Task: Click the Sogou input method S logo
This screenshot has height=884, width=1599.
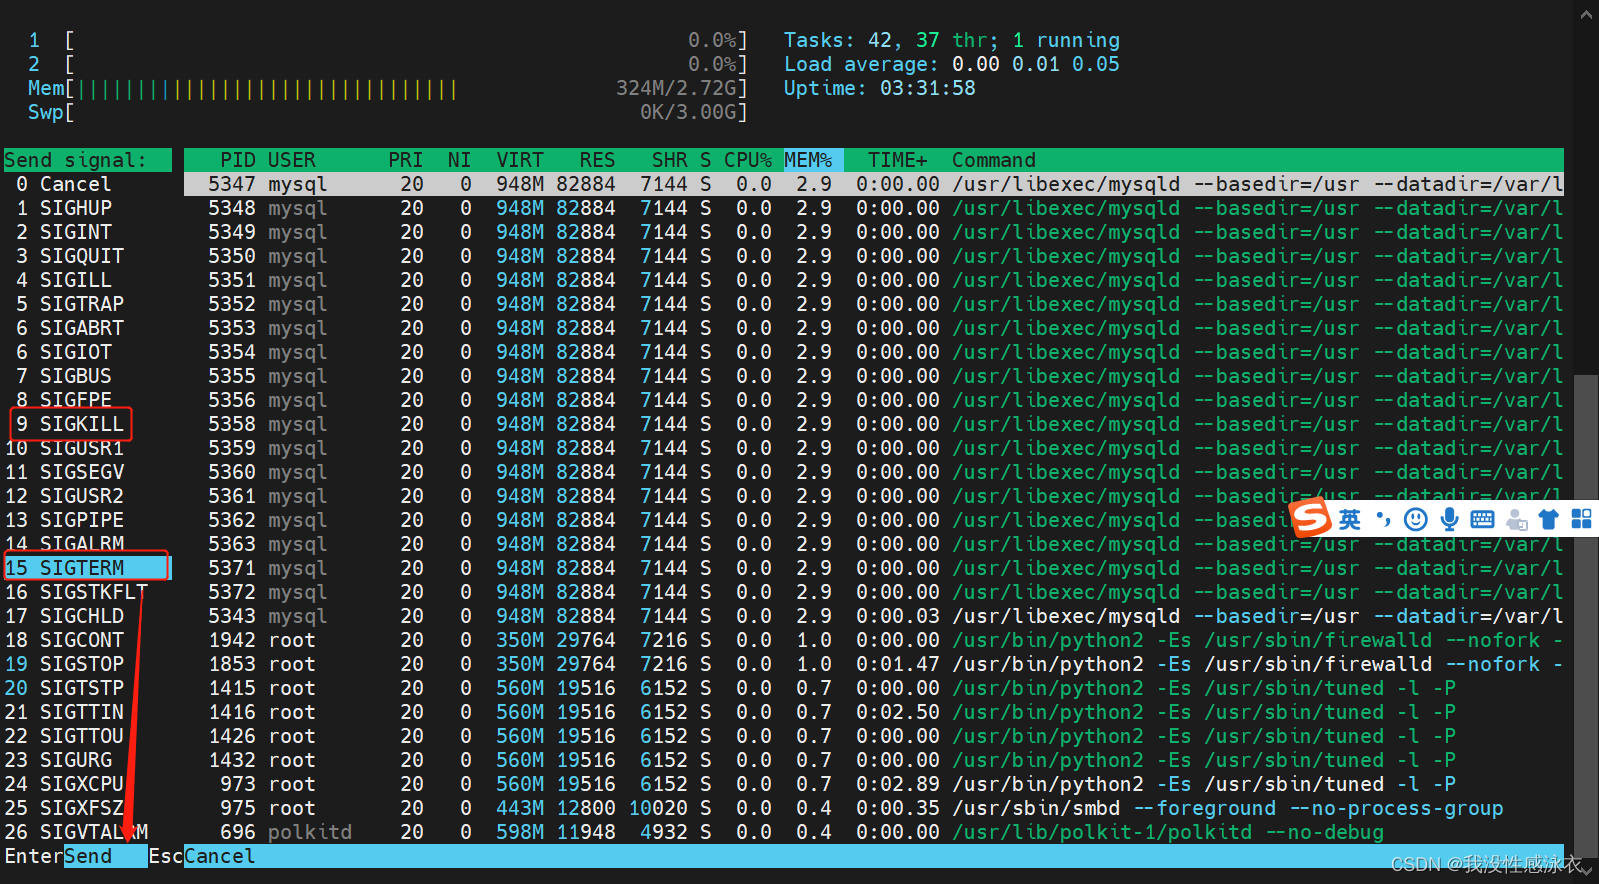Action: click(1311, 517)
